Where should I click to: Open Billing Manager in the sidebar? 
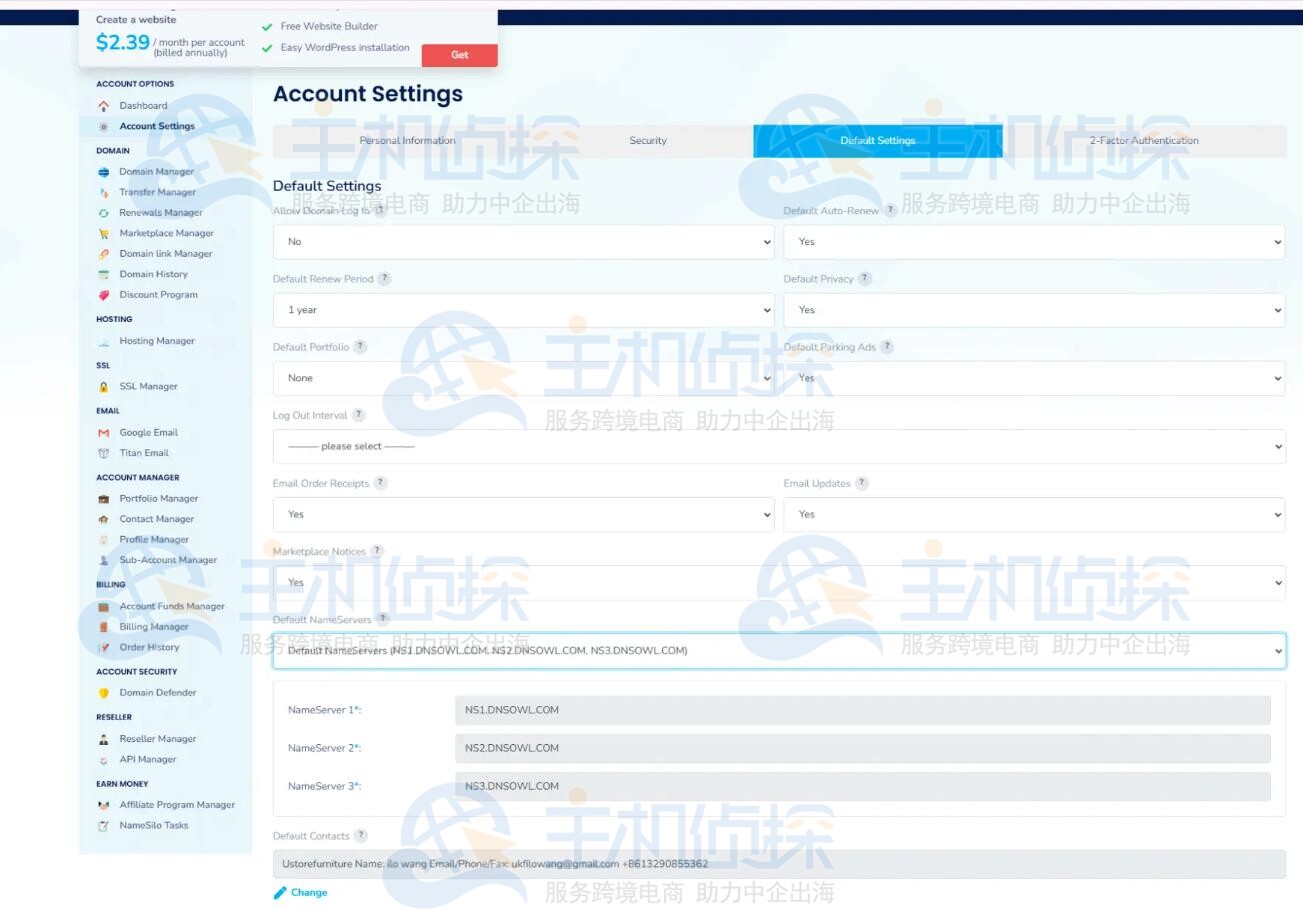(x=154, y=627)
